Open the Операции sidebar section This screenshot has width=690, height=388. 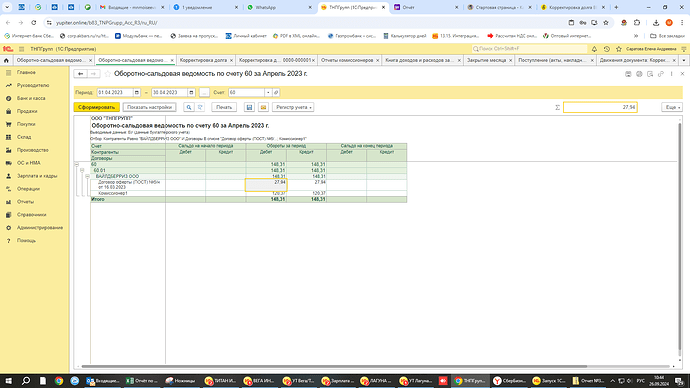(28, 189)
